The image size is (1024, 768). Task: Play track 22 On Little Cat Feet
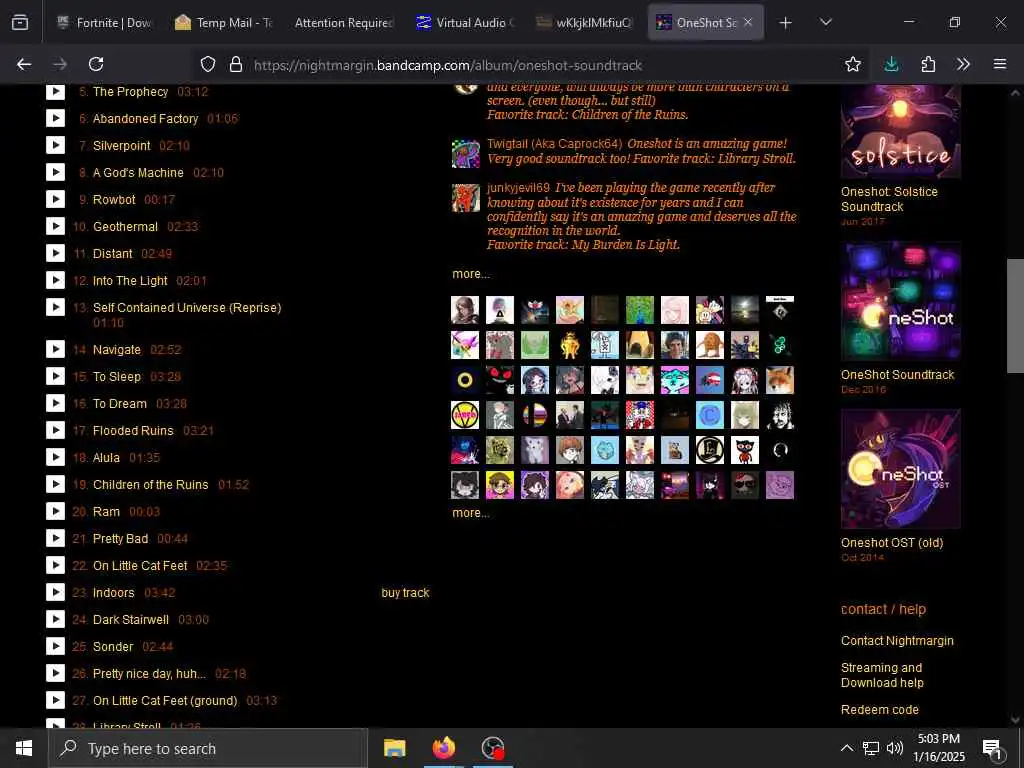[x=56, y=566]
